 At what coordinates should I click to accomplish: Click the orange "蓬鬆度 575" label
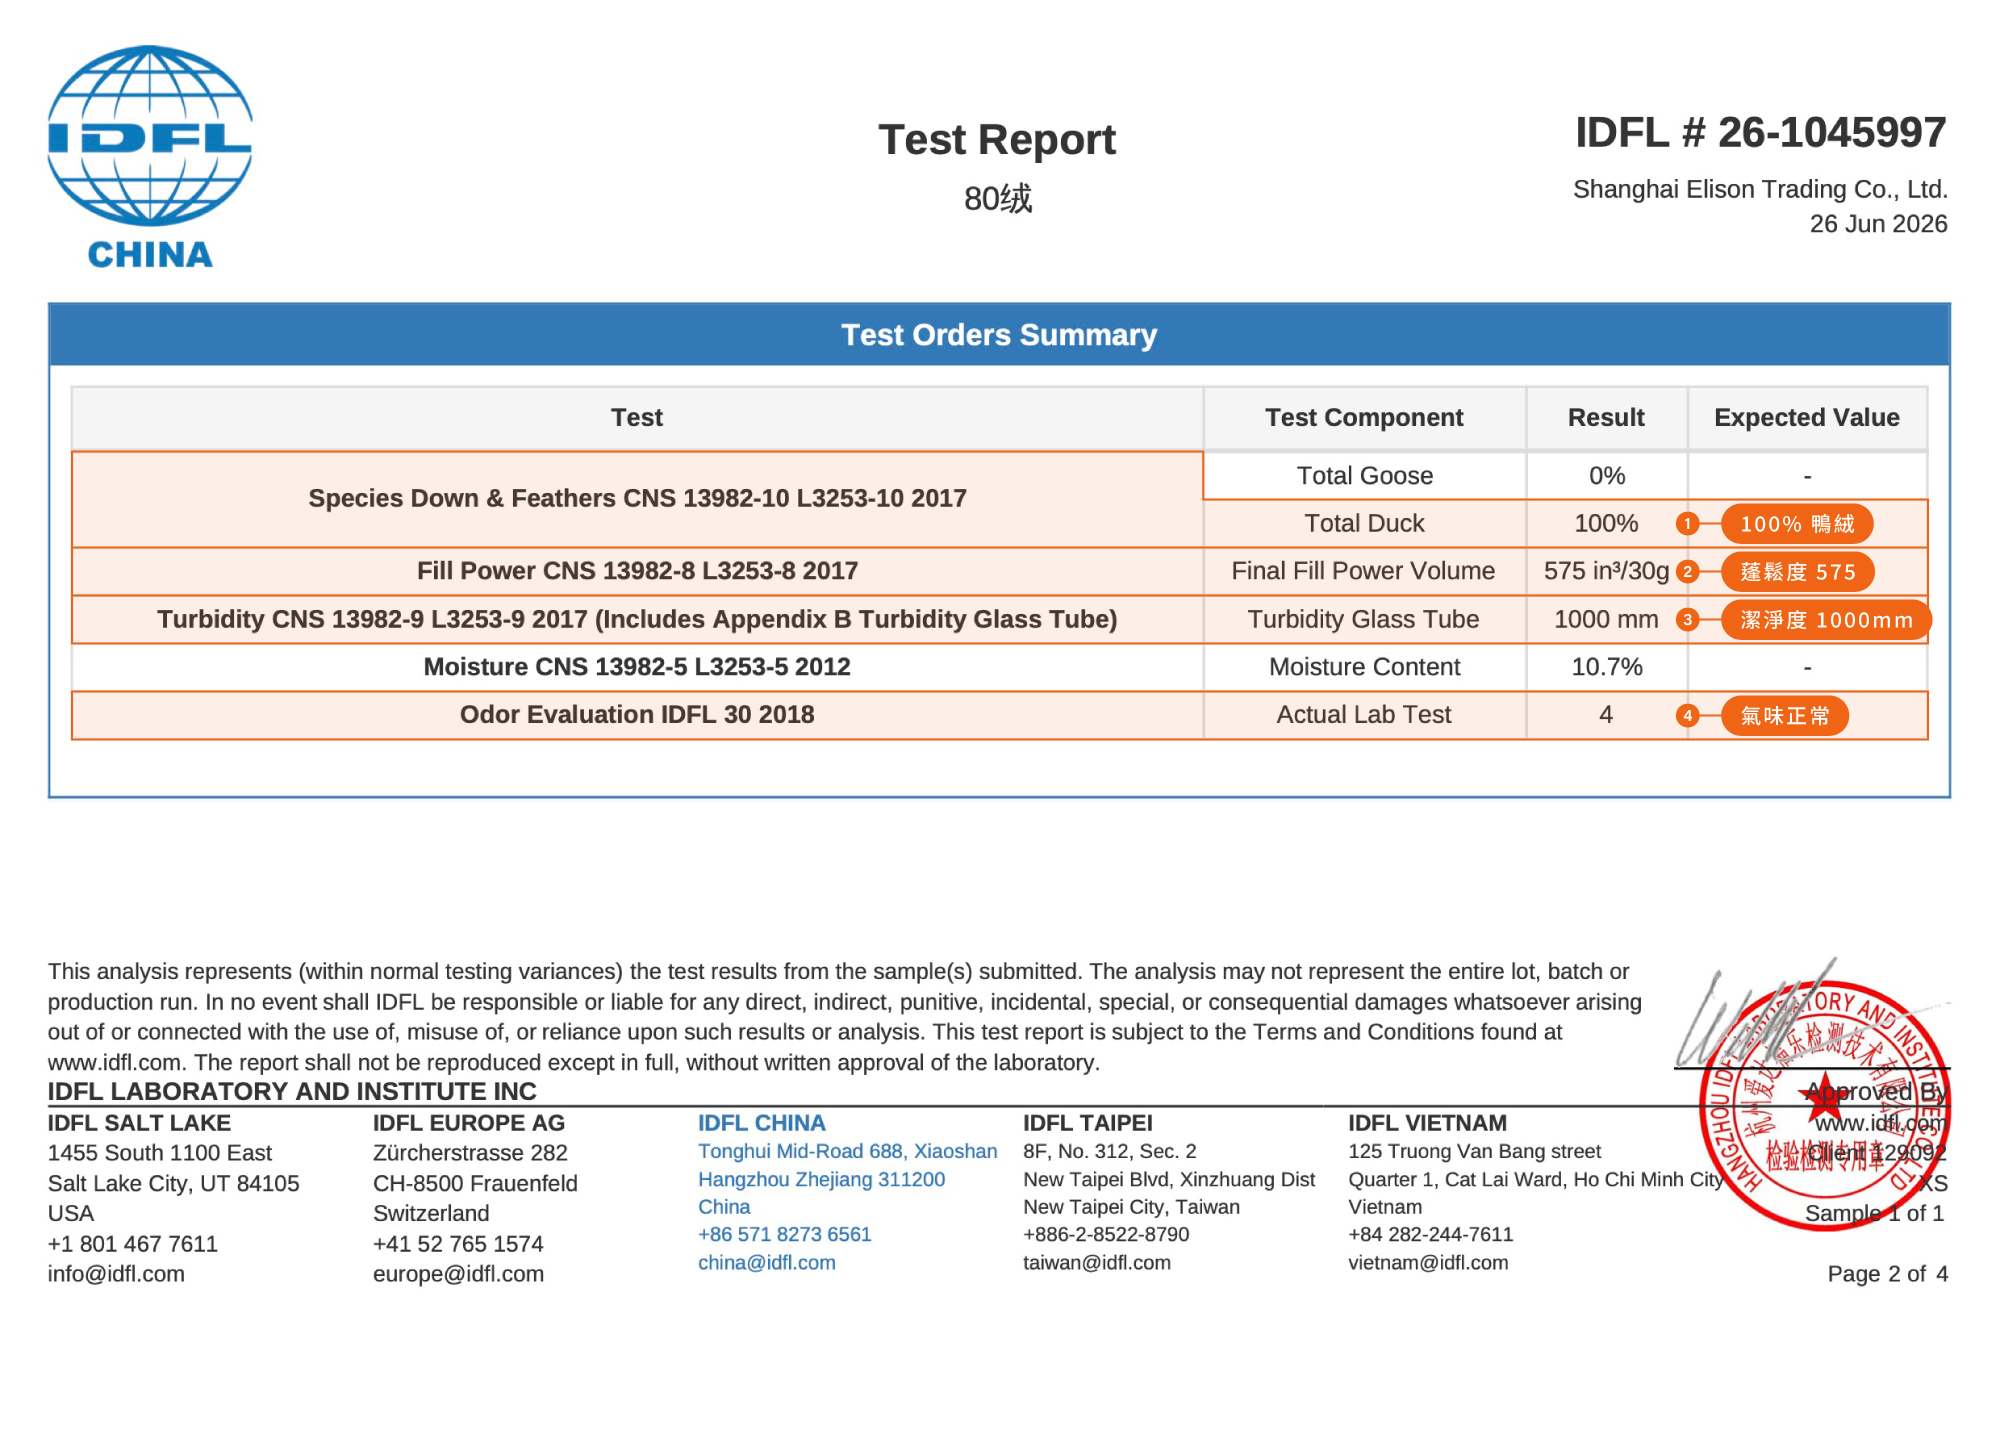(1798, 572)
